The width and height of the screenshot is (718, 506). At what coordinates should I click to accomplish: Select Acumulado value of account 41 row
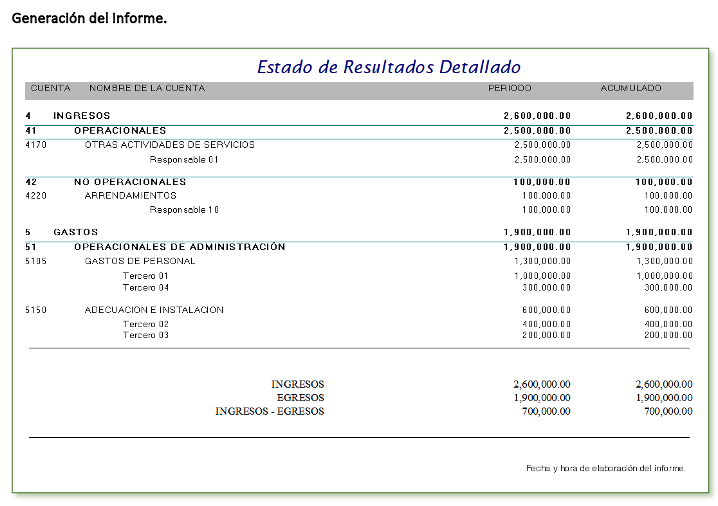click(x=659, y=131)
